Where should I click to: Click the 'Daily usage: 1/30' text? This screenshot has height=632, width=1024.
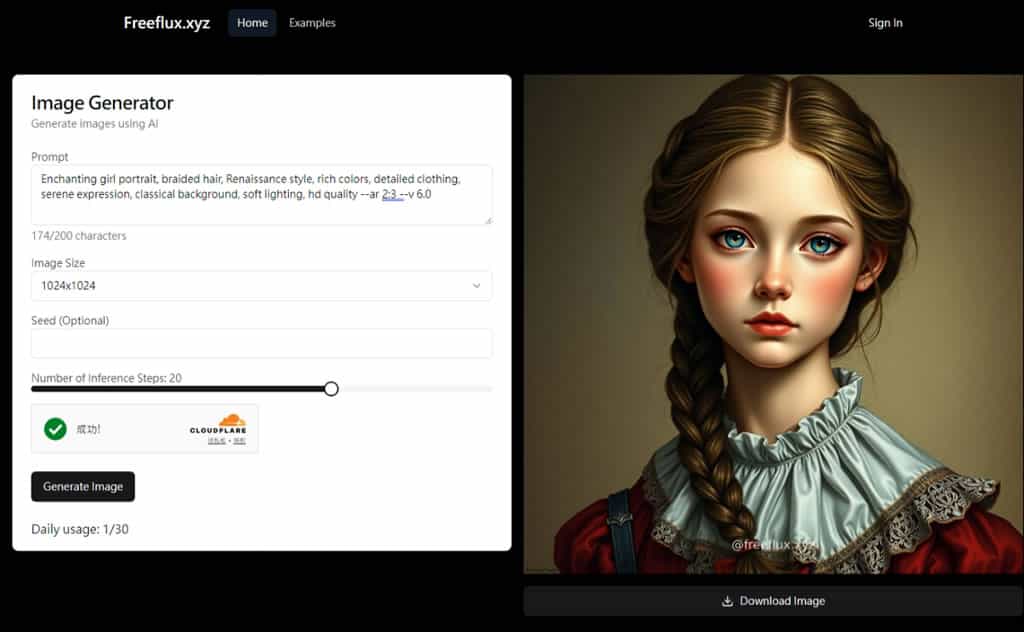point(80,529)
